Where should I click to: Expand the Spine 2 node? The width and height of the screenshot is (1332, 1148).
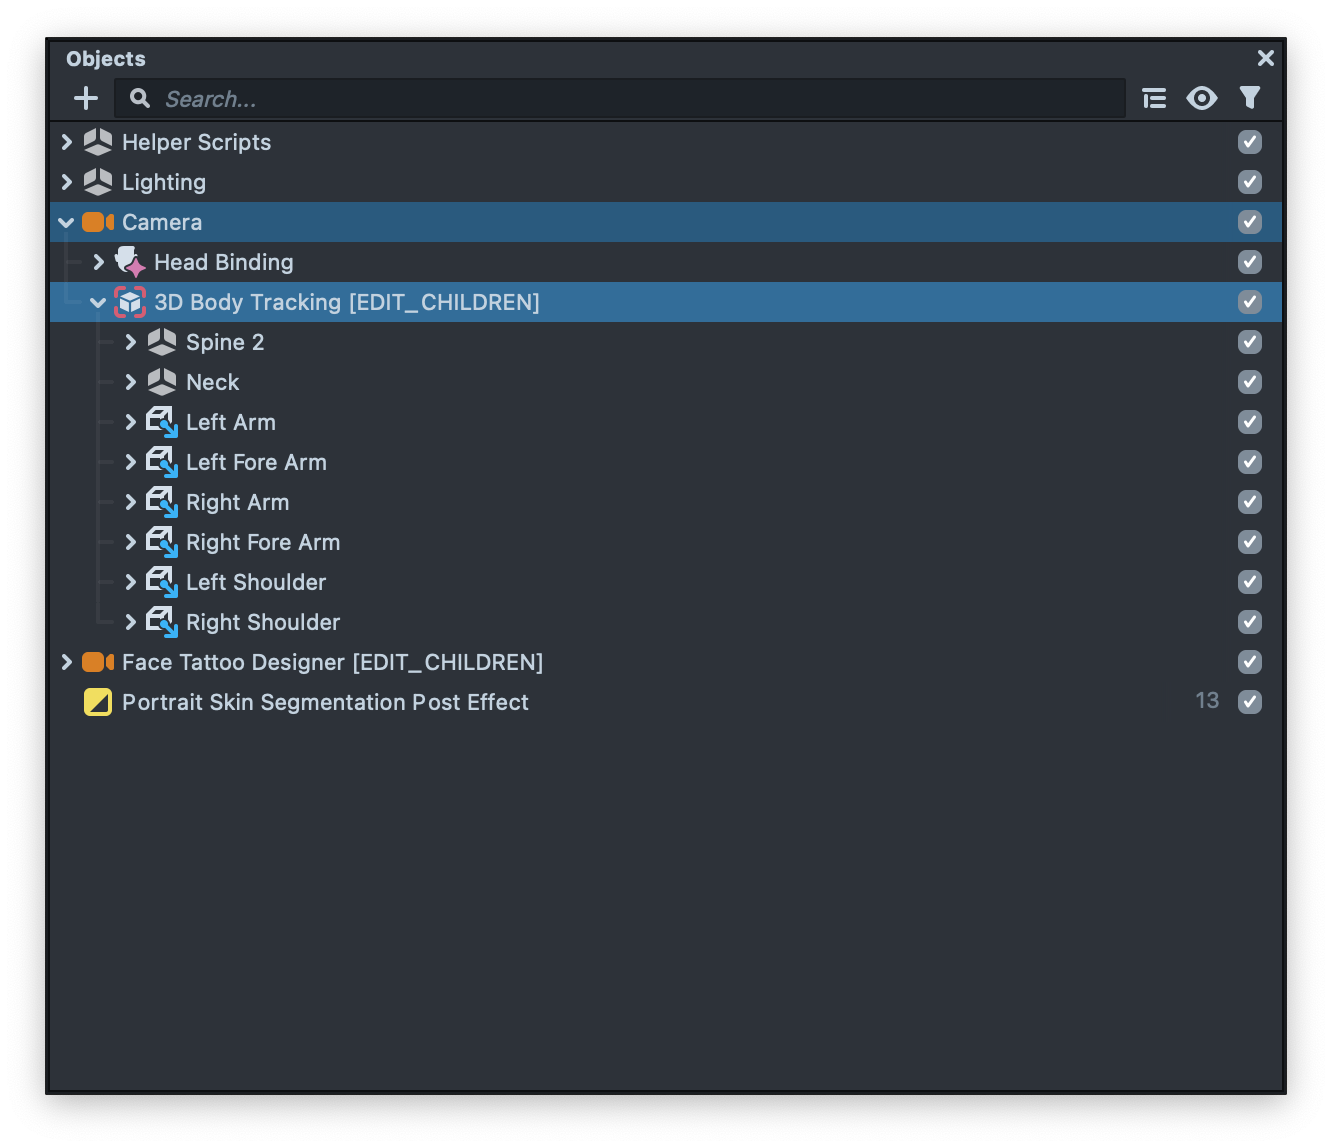coord(131,342)
